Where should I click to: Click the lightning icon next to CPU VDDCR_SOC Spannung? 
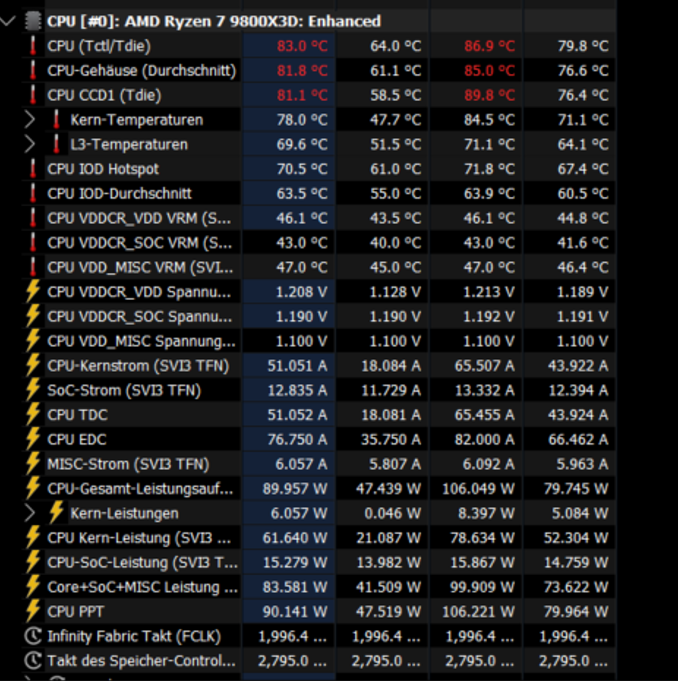pos(33,316)
